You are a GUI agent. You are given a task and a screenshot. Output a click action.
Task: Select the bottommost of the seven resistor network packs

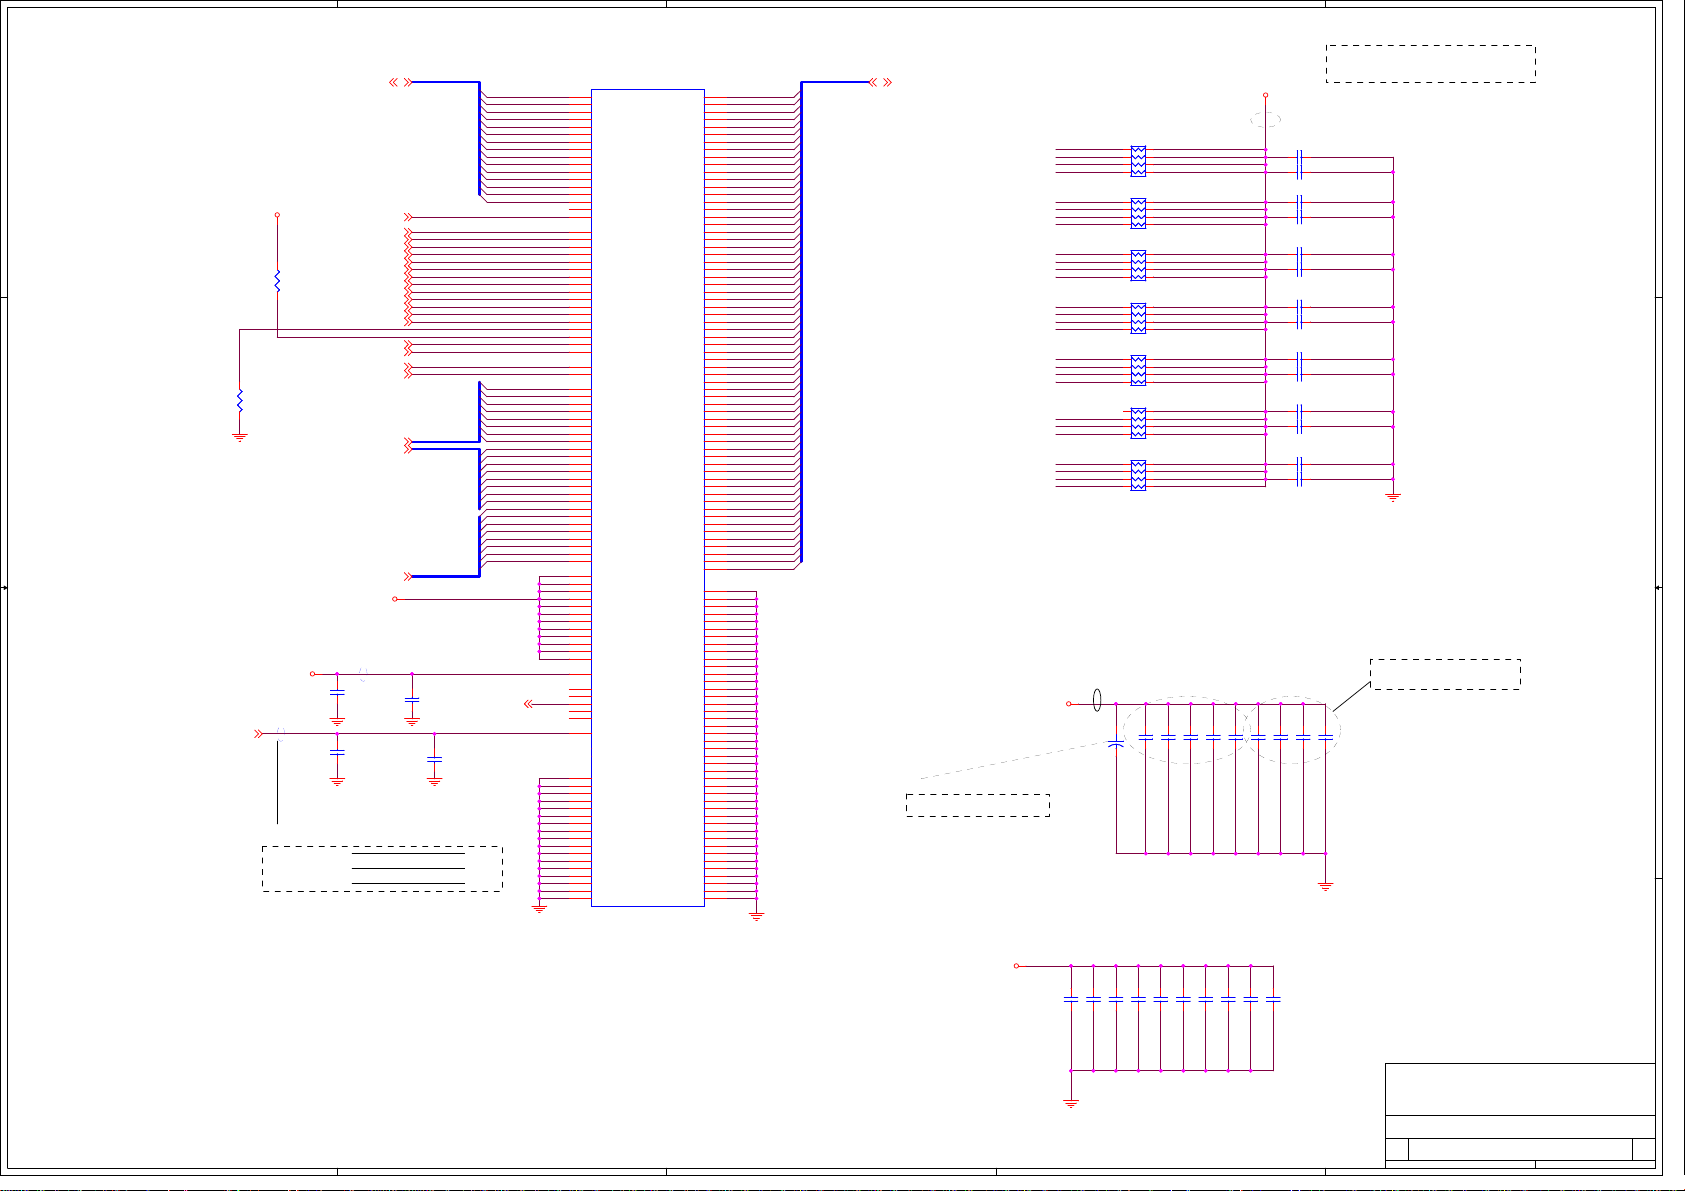tap(1138, 475)
